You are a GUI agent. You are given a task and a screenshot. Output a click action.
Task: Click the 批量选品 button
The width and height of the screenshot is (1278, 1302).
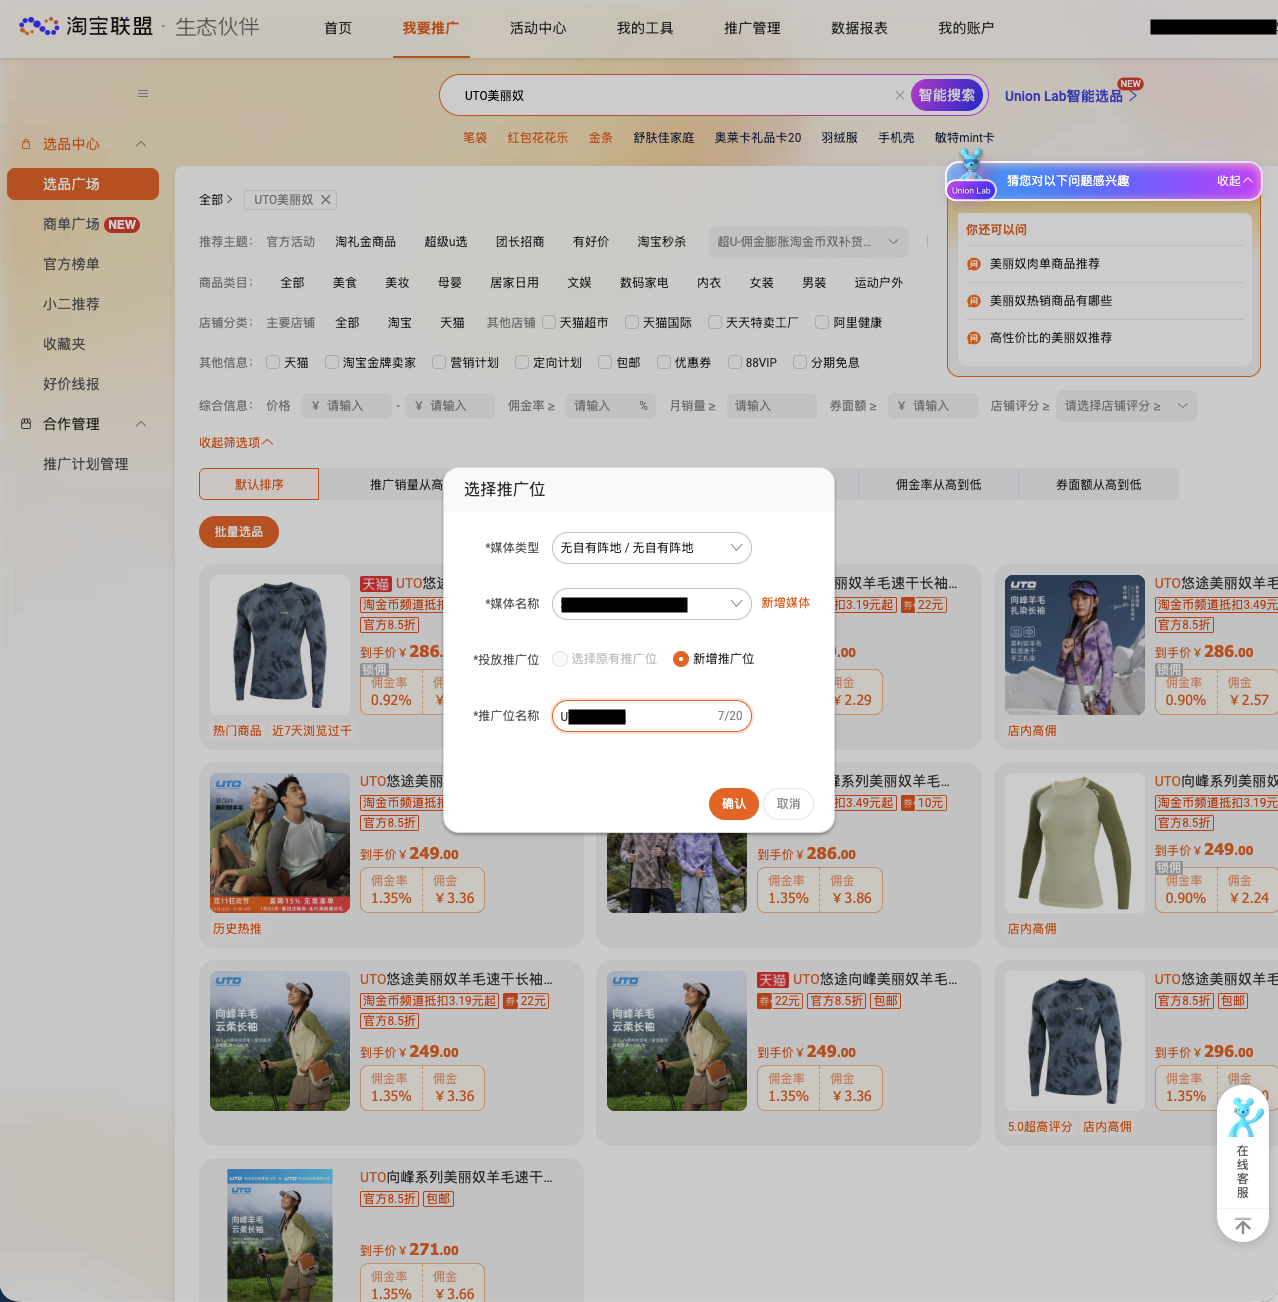click(238, 531)
